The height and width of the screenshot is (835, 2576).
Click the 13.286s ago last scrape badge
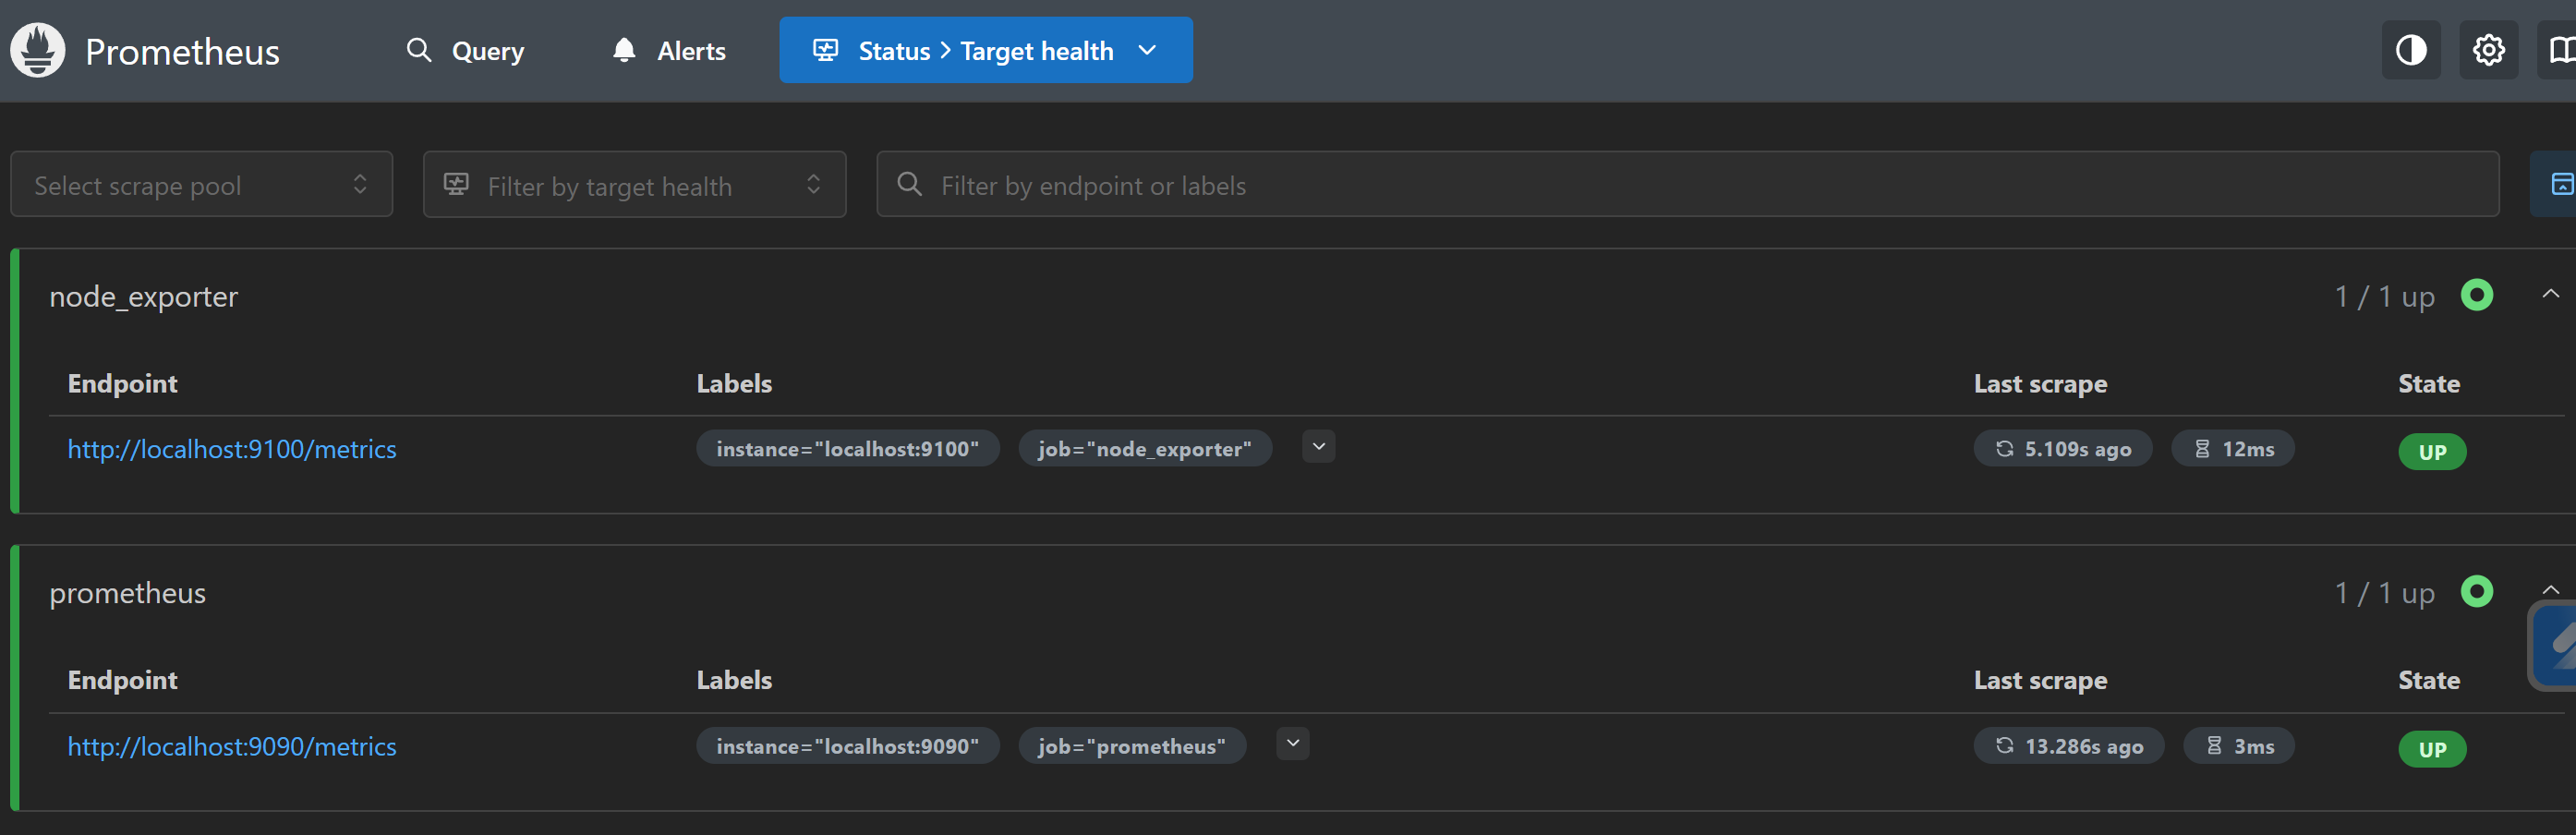coord(2069,745)
